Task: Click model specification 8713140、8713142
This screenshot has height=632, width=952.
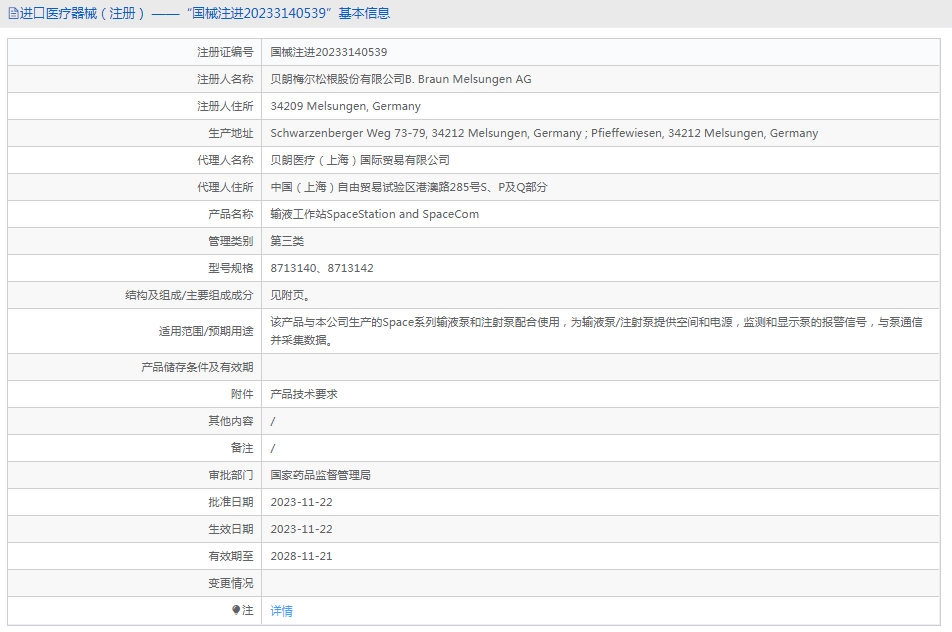Action: [322, 268]
